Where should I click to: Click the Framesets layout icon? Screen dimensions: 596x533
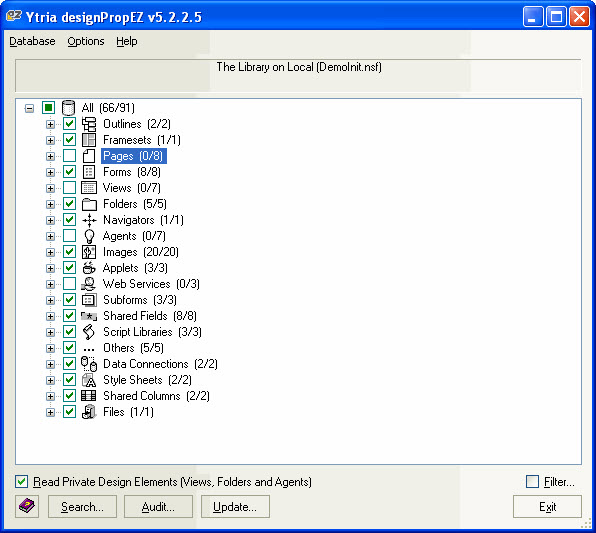pos(89,140)
